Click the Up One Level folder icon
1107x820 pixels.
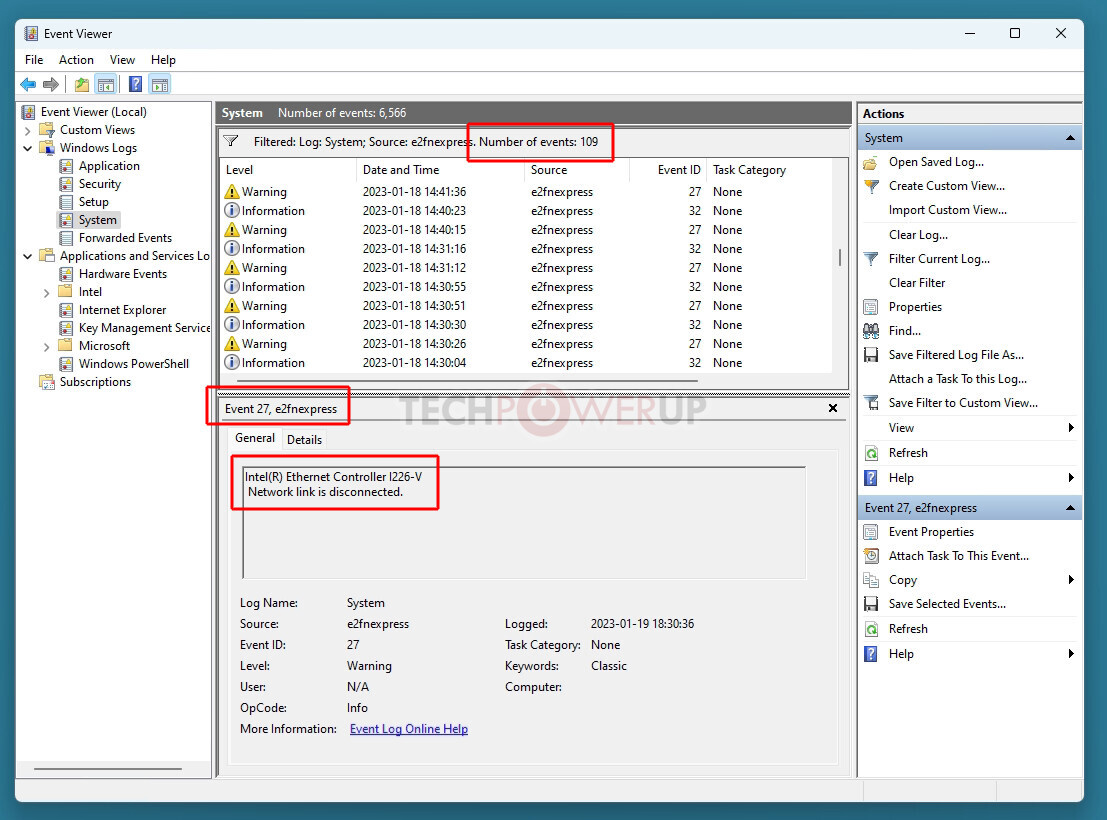point(82,85)
